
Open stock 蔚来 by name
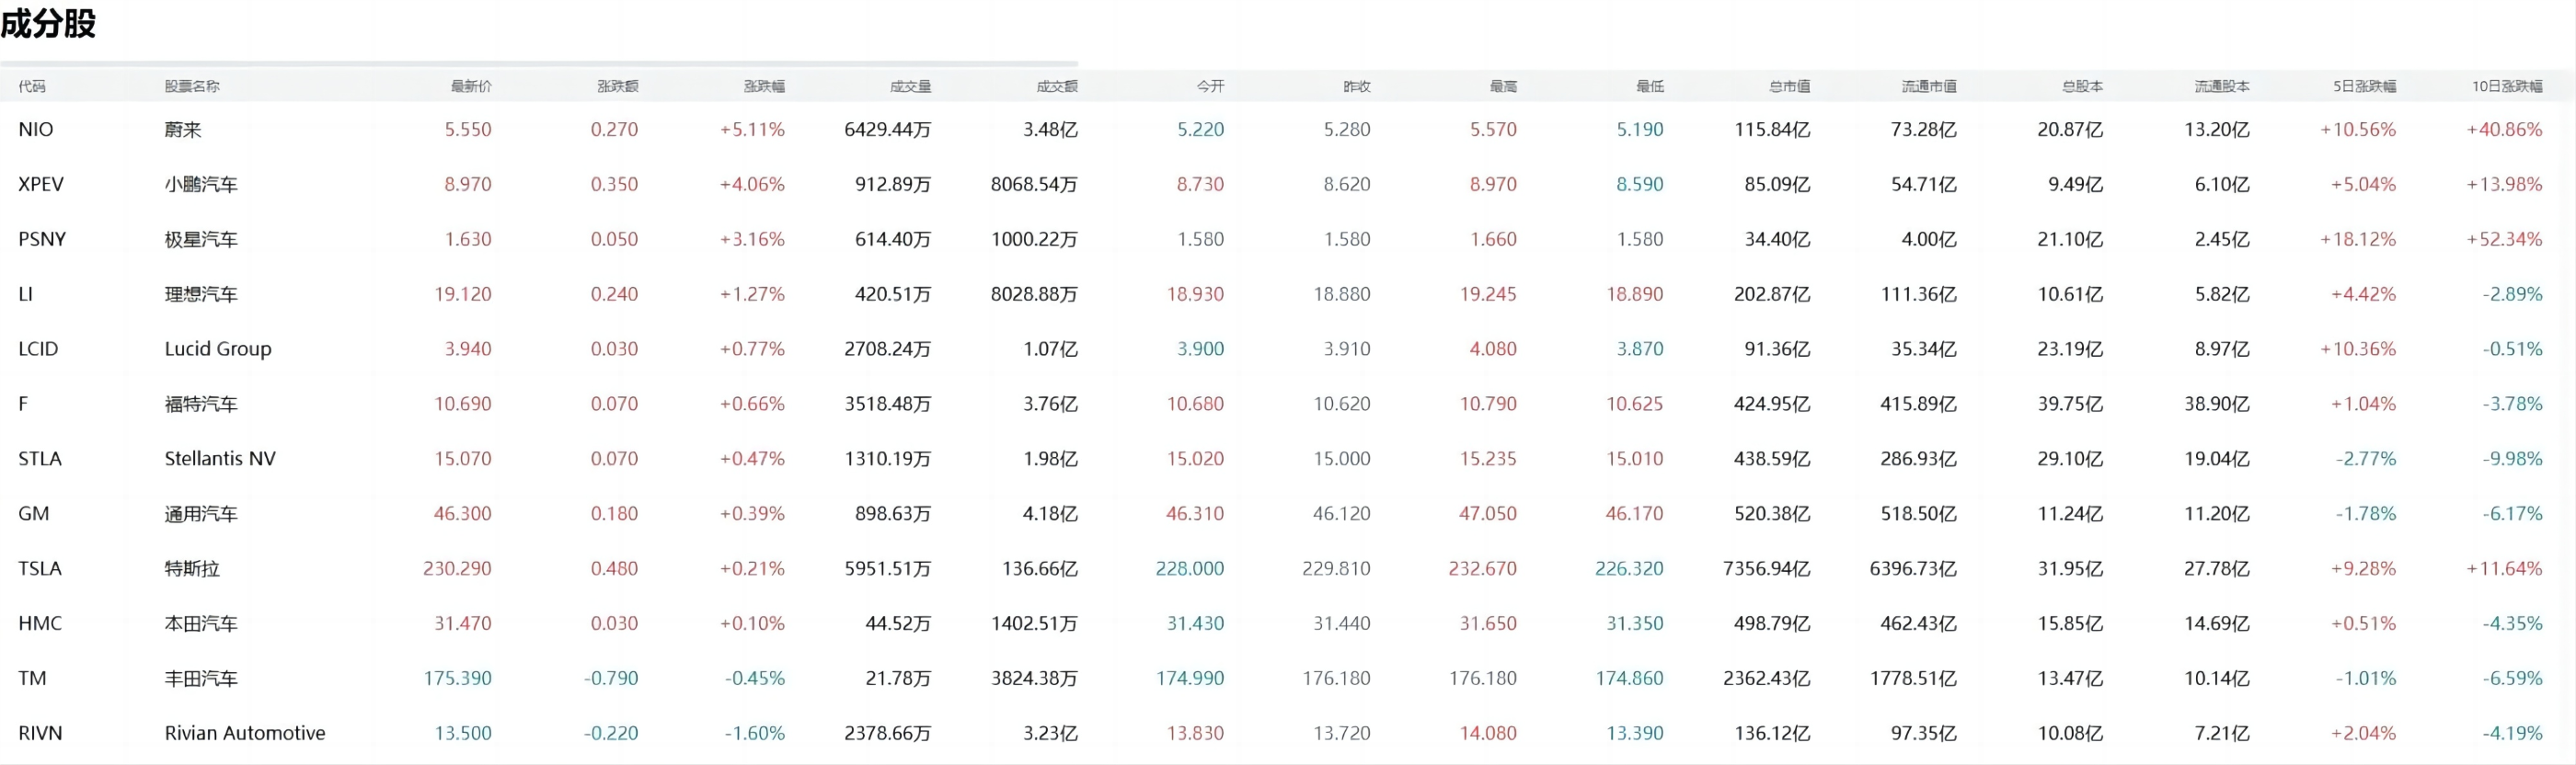click(x=183, y=130)
